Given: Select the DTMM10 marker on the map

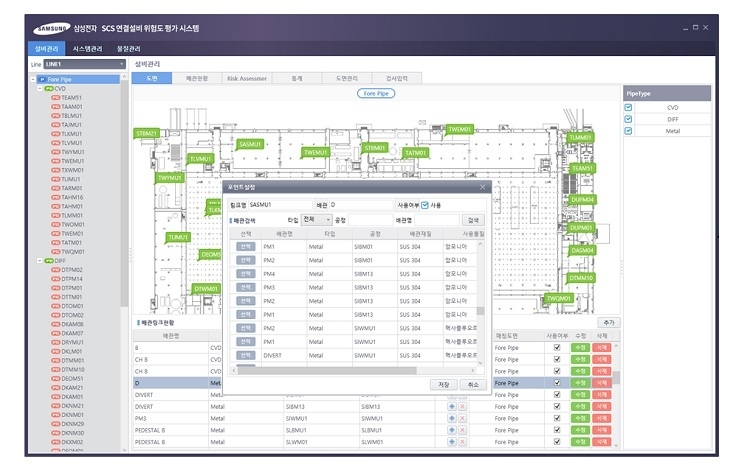Looking at the screenshot, I should (x=581, y=278).
